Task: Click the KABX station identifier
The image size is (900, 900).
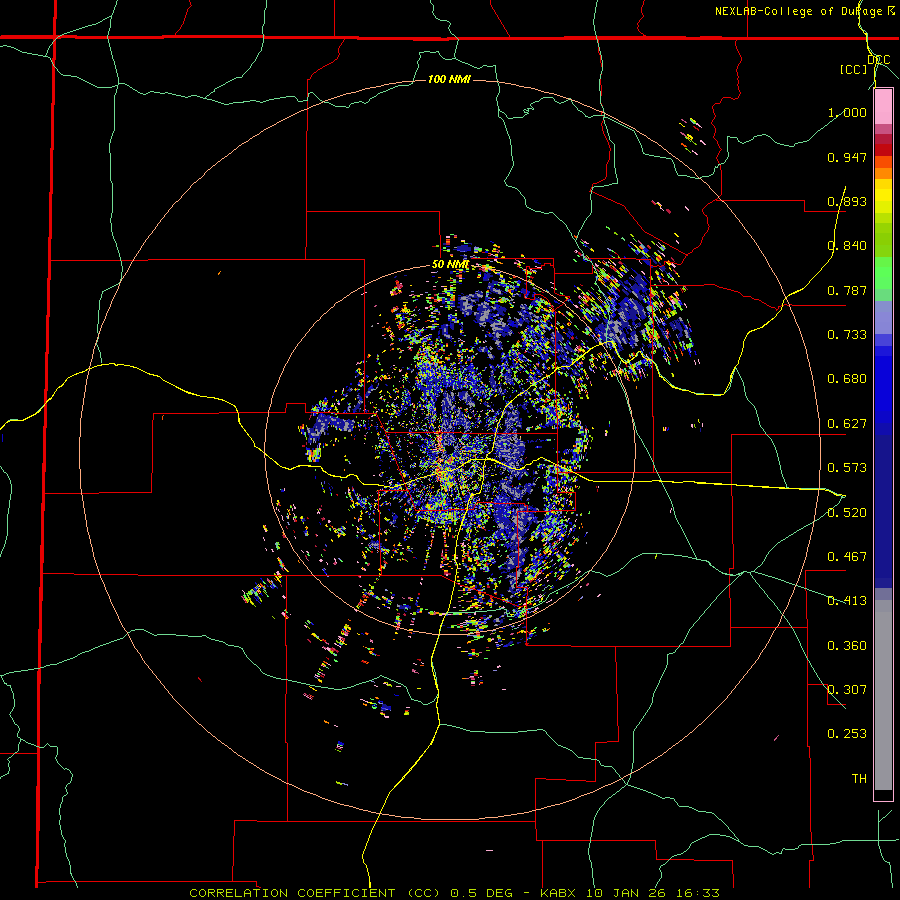Action: coord(560,893)
